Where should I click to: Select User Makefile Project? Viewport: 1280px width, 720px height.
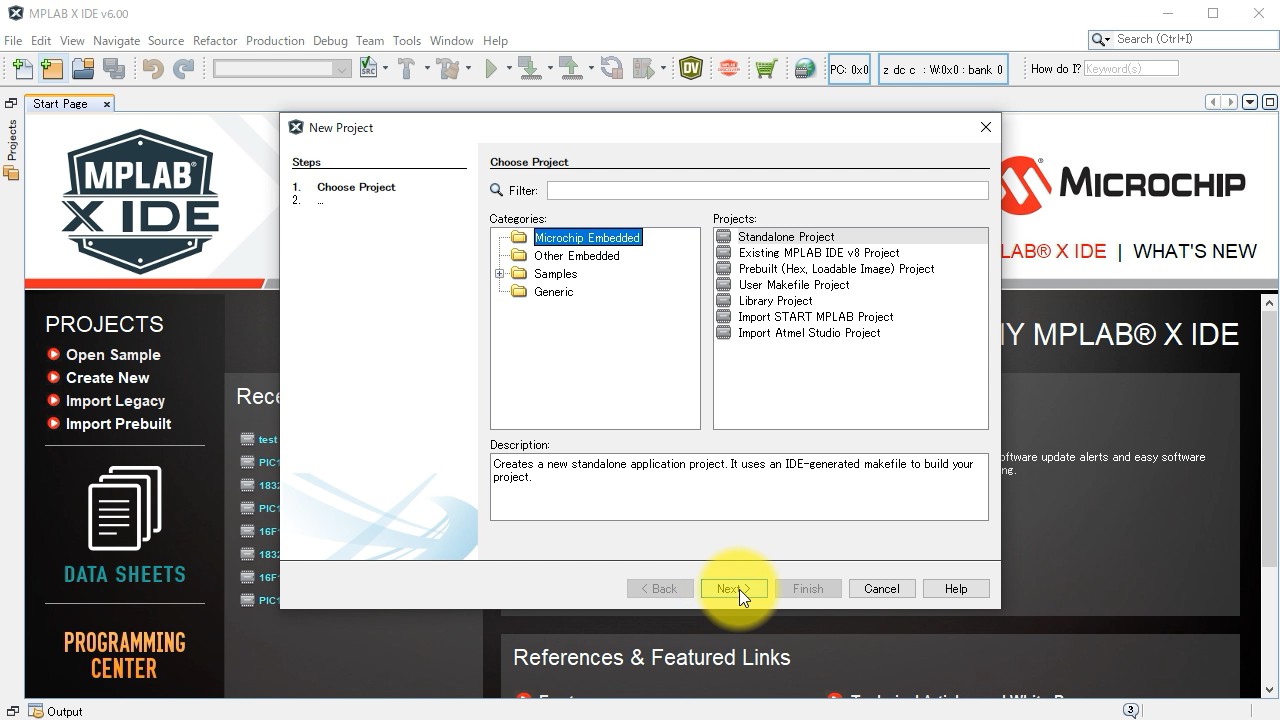793,285
